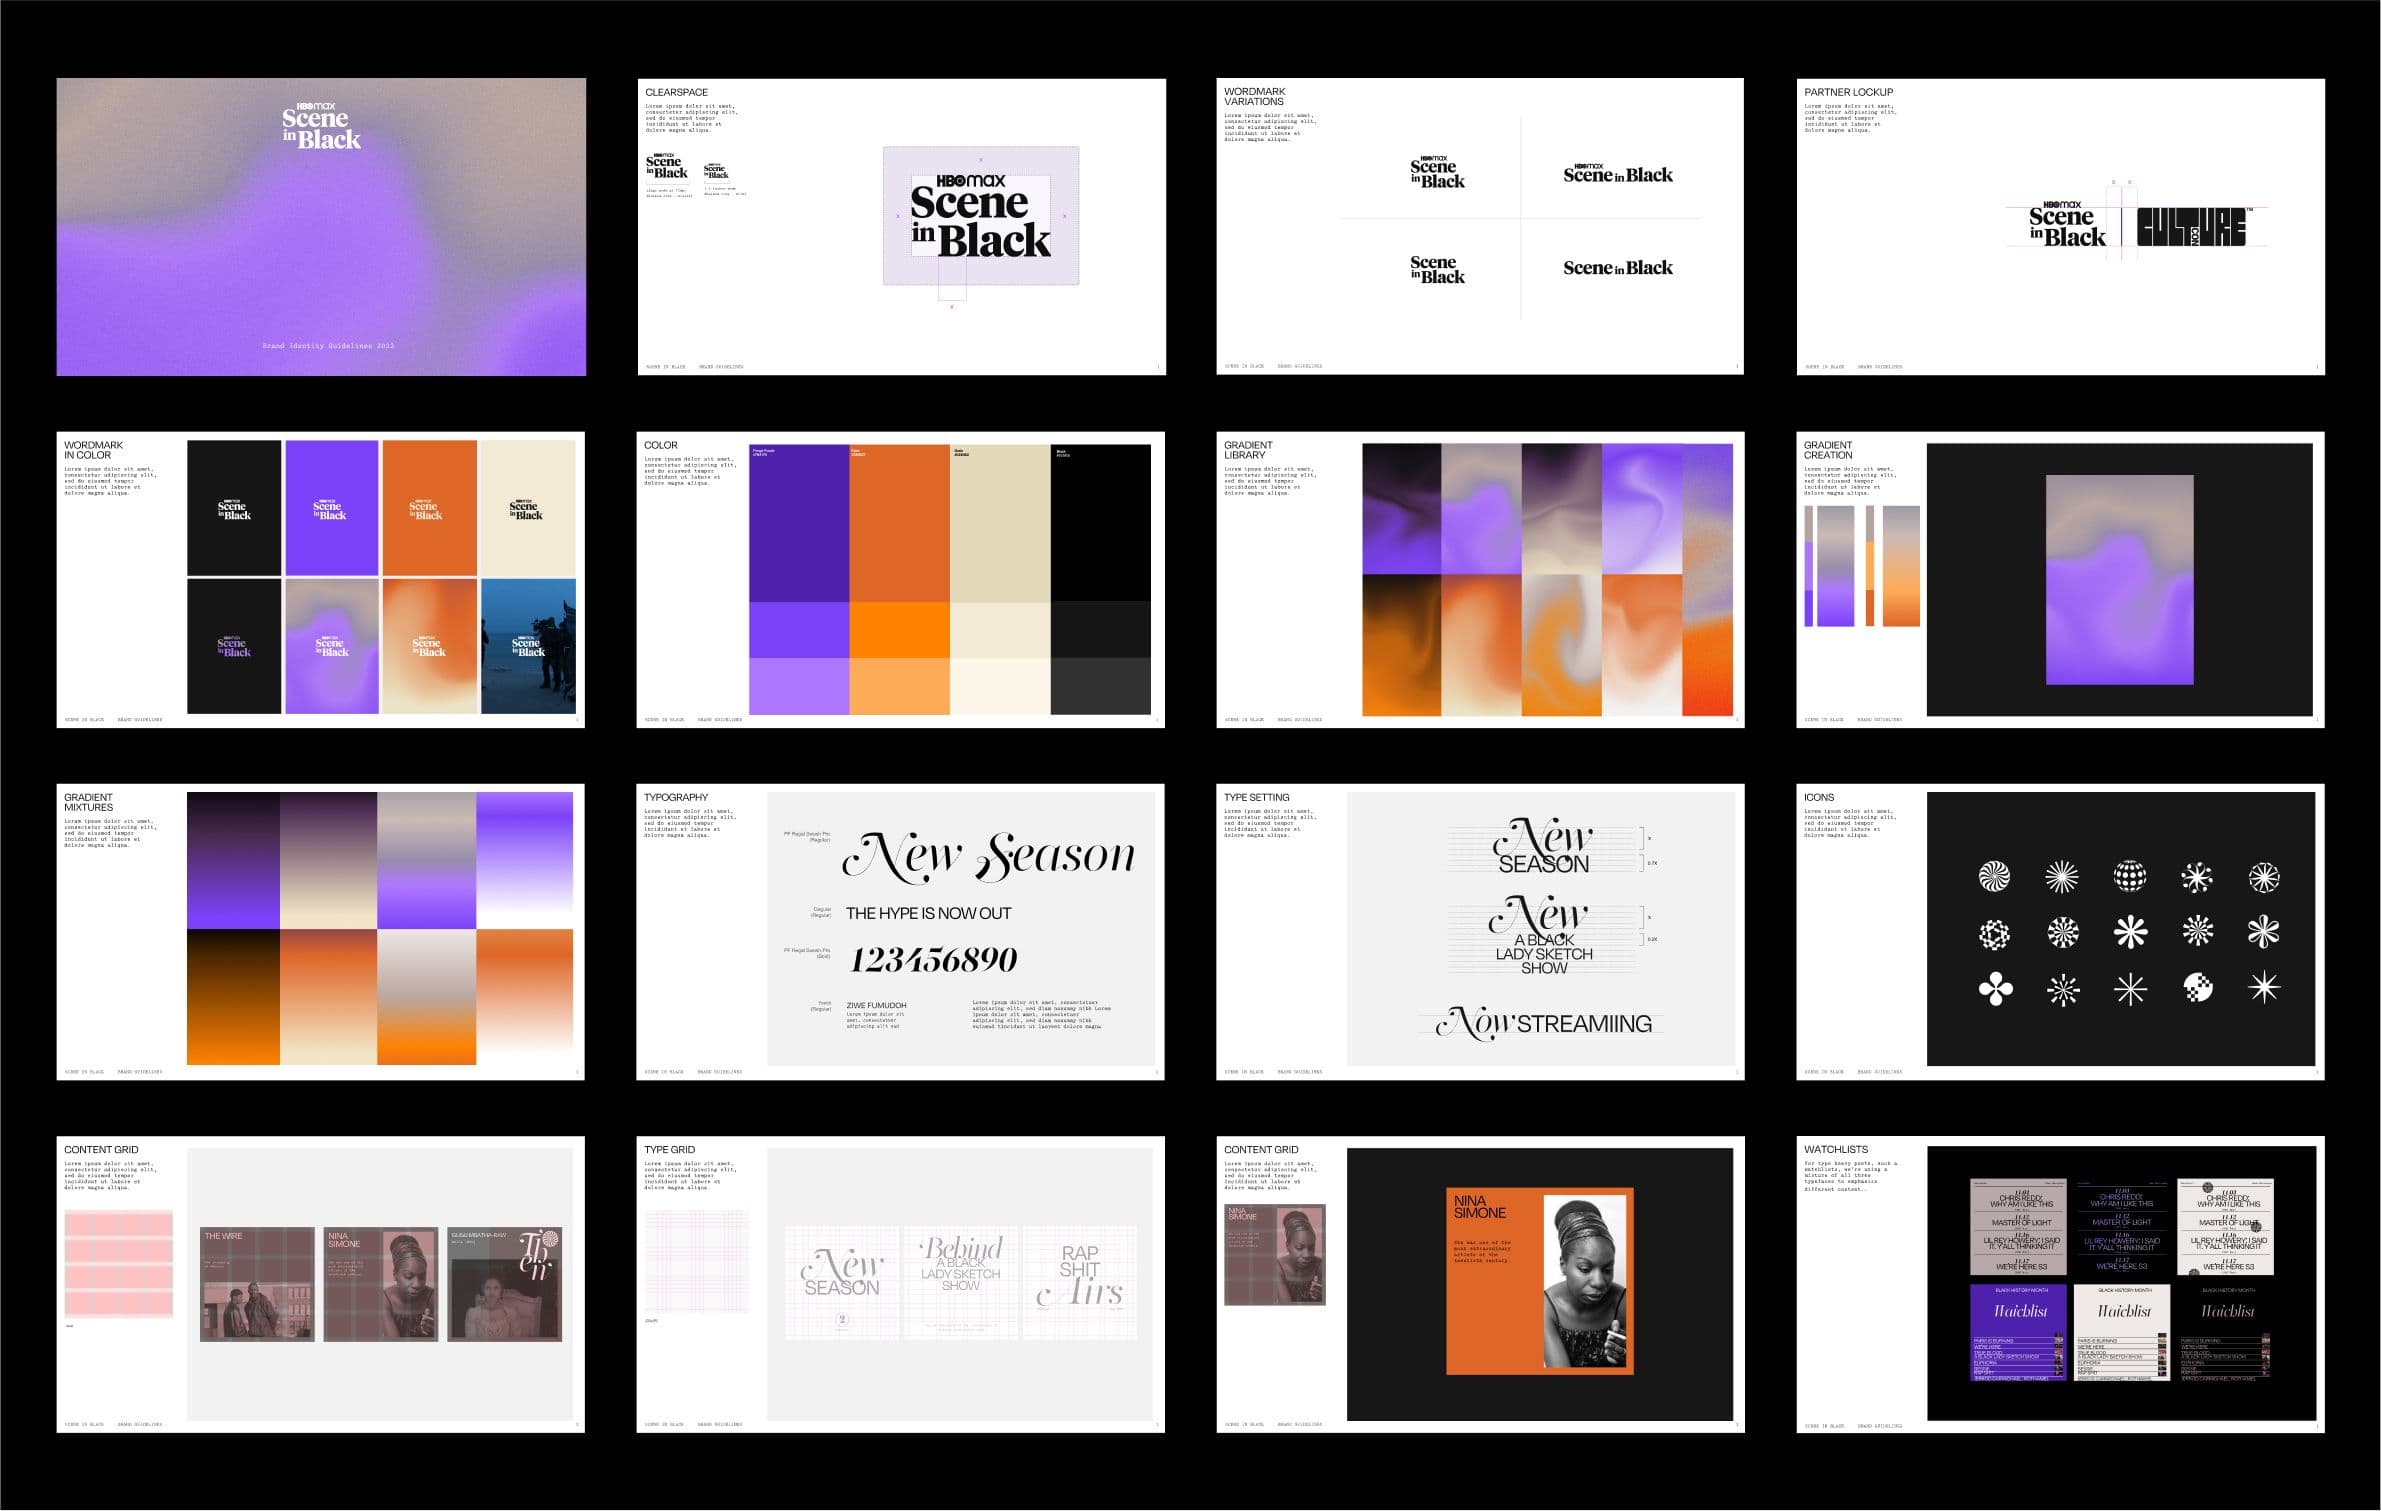Click the 'WORDMARK VARIATIONS' heading
The image size is (2381, 1511).
pyautogui.click(x=1255, y=96)
